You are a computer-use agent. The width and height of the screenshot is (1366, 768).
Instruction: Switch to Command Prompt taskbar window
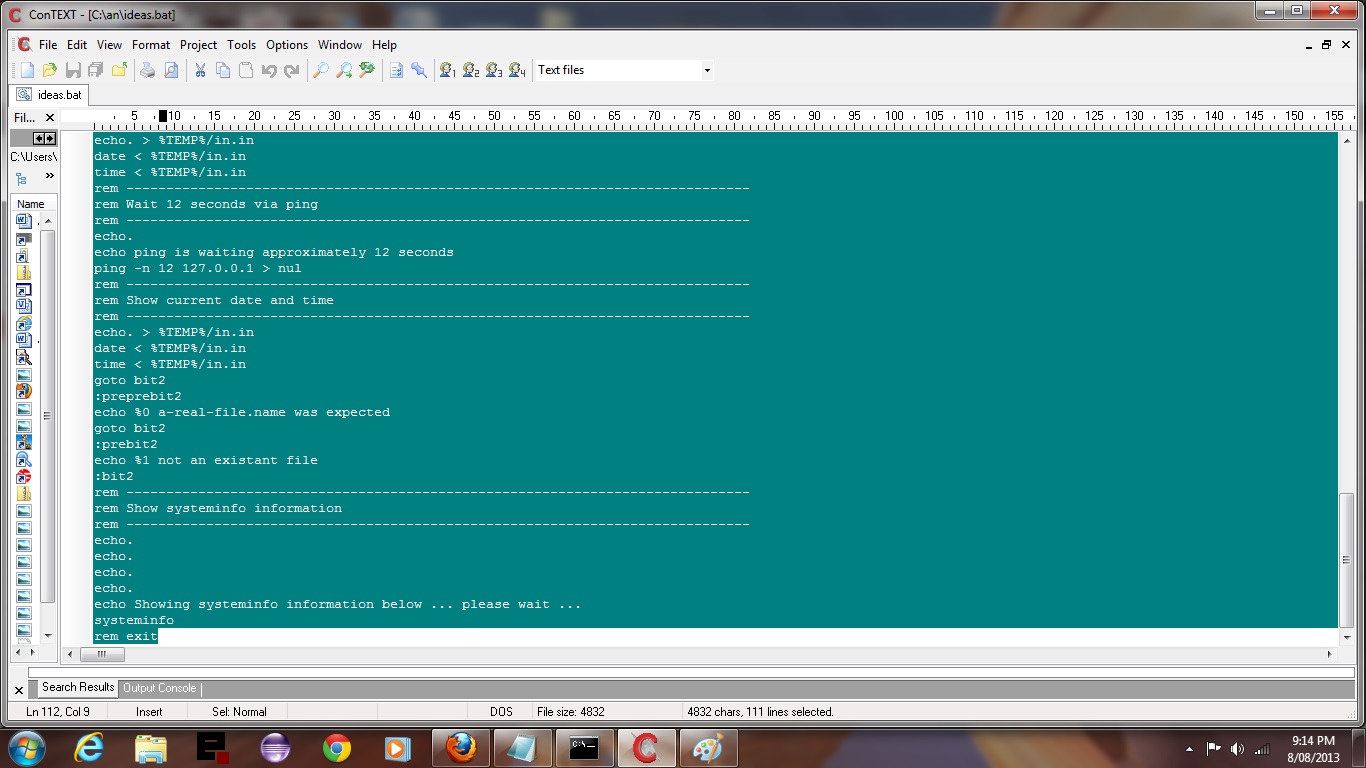coord(585,748)
